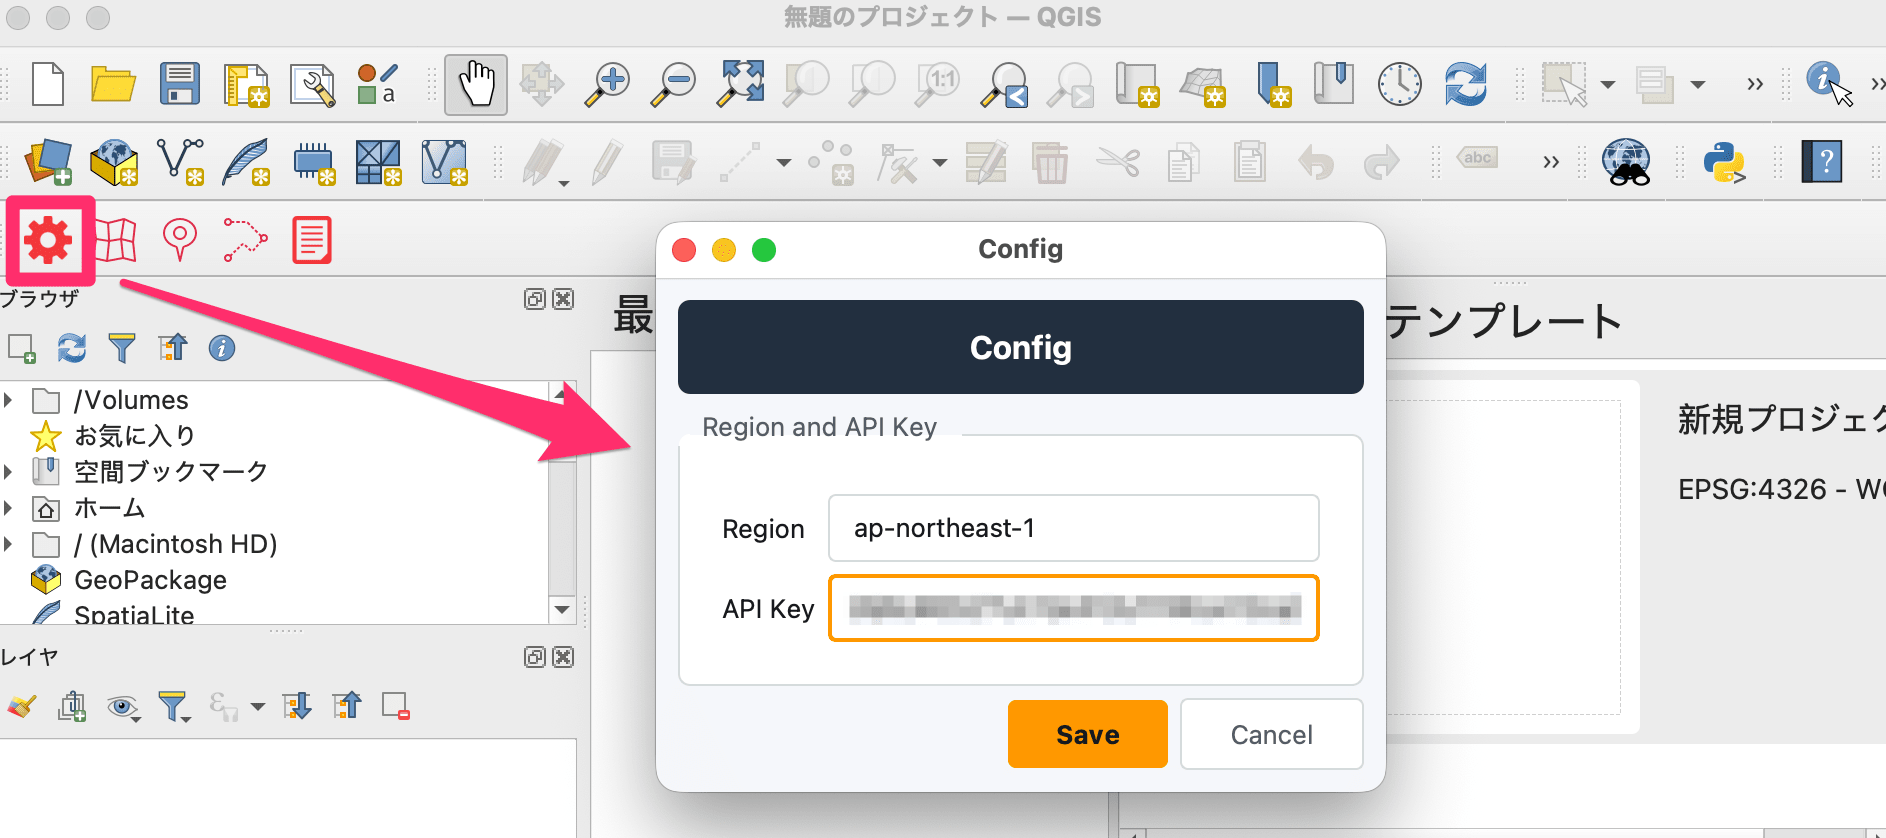Screen dimensions: 1886x838
Task: Click the OpenStreetMap search globe icon
Action: (x=1627, y=162)
